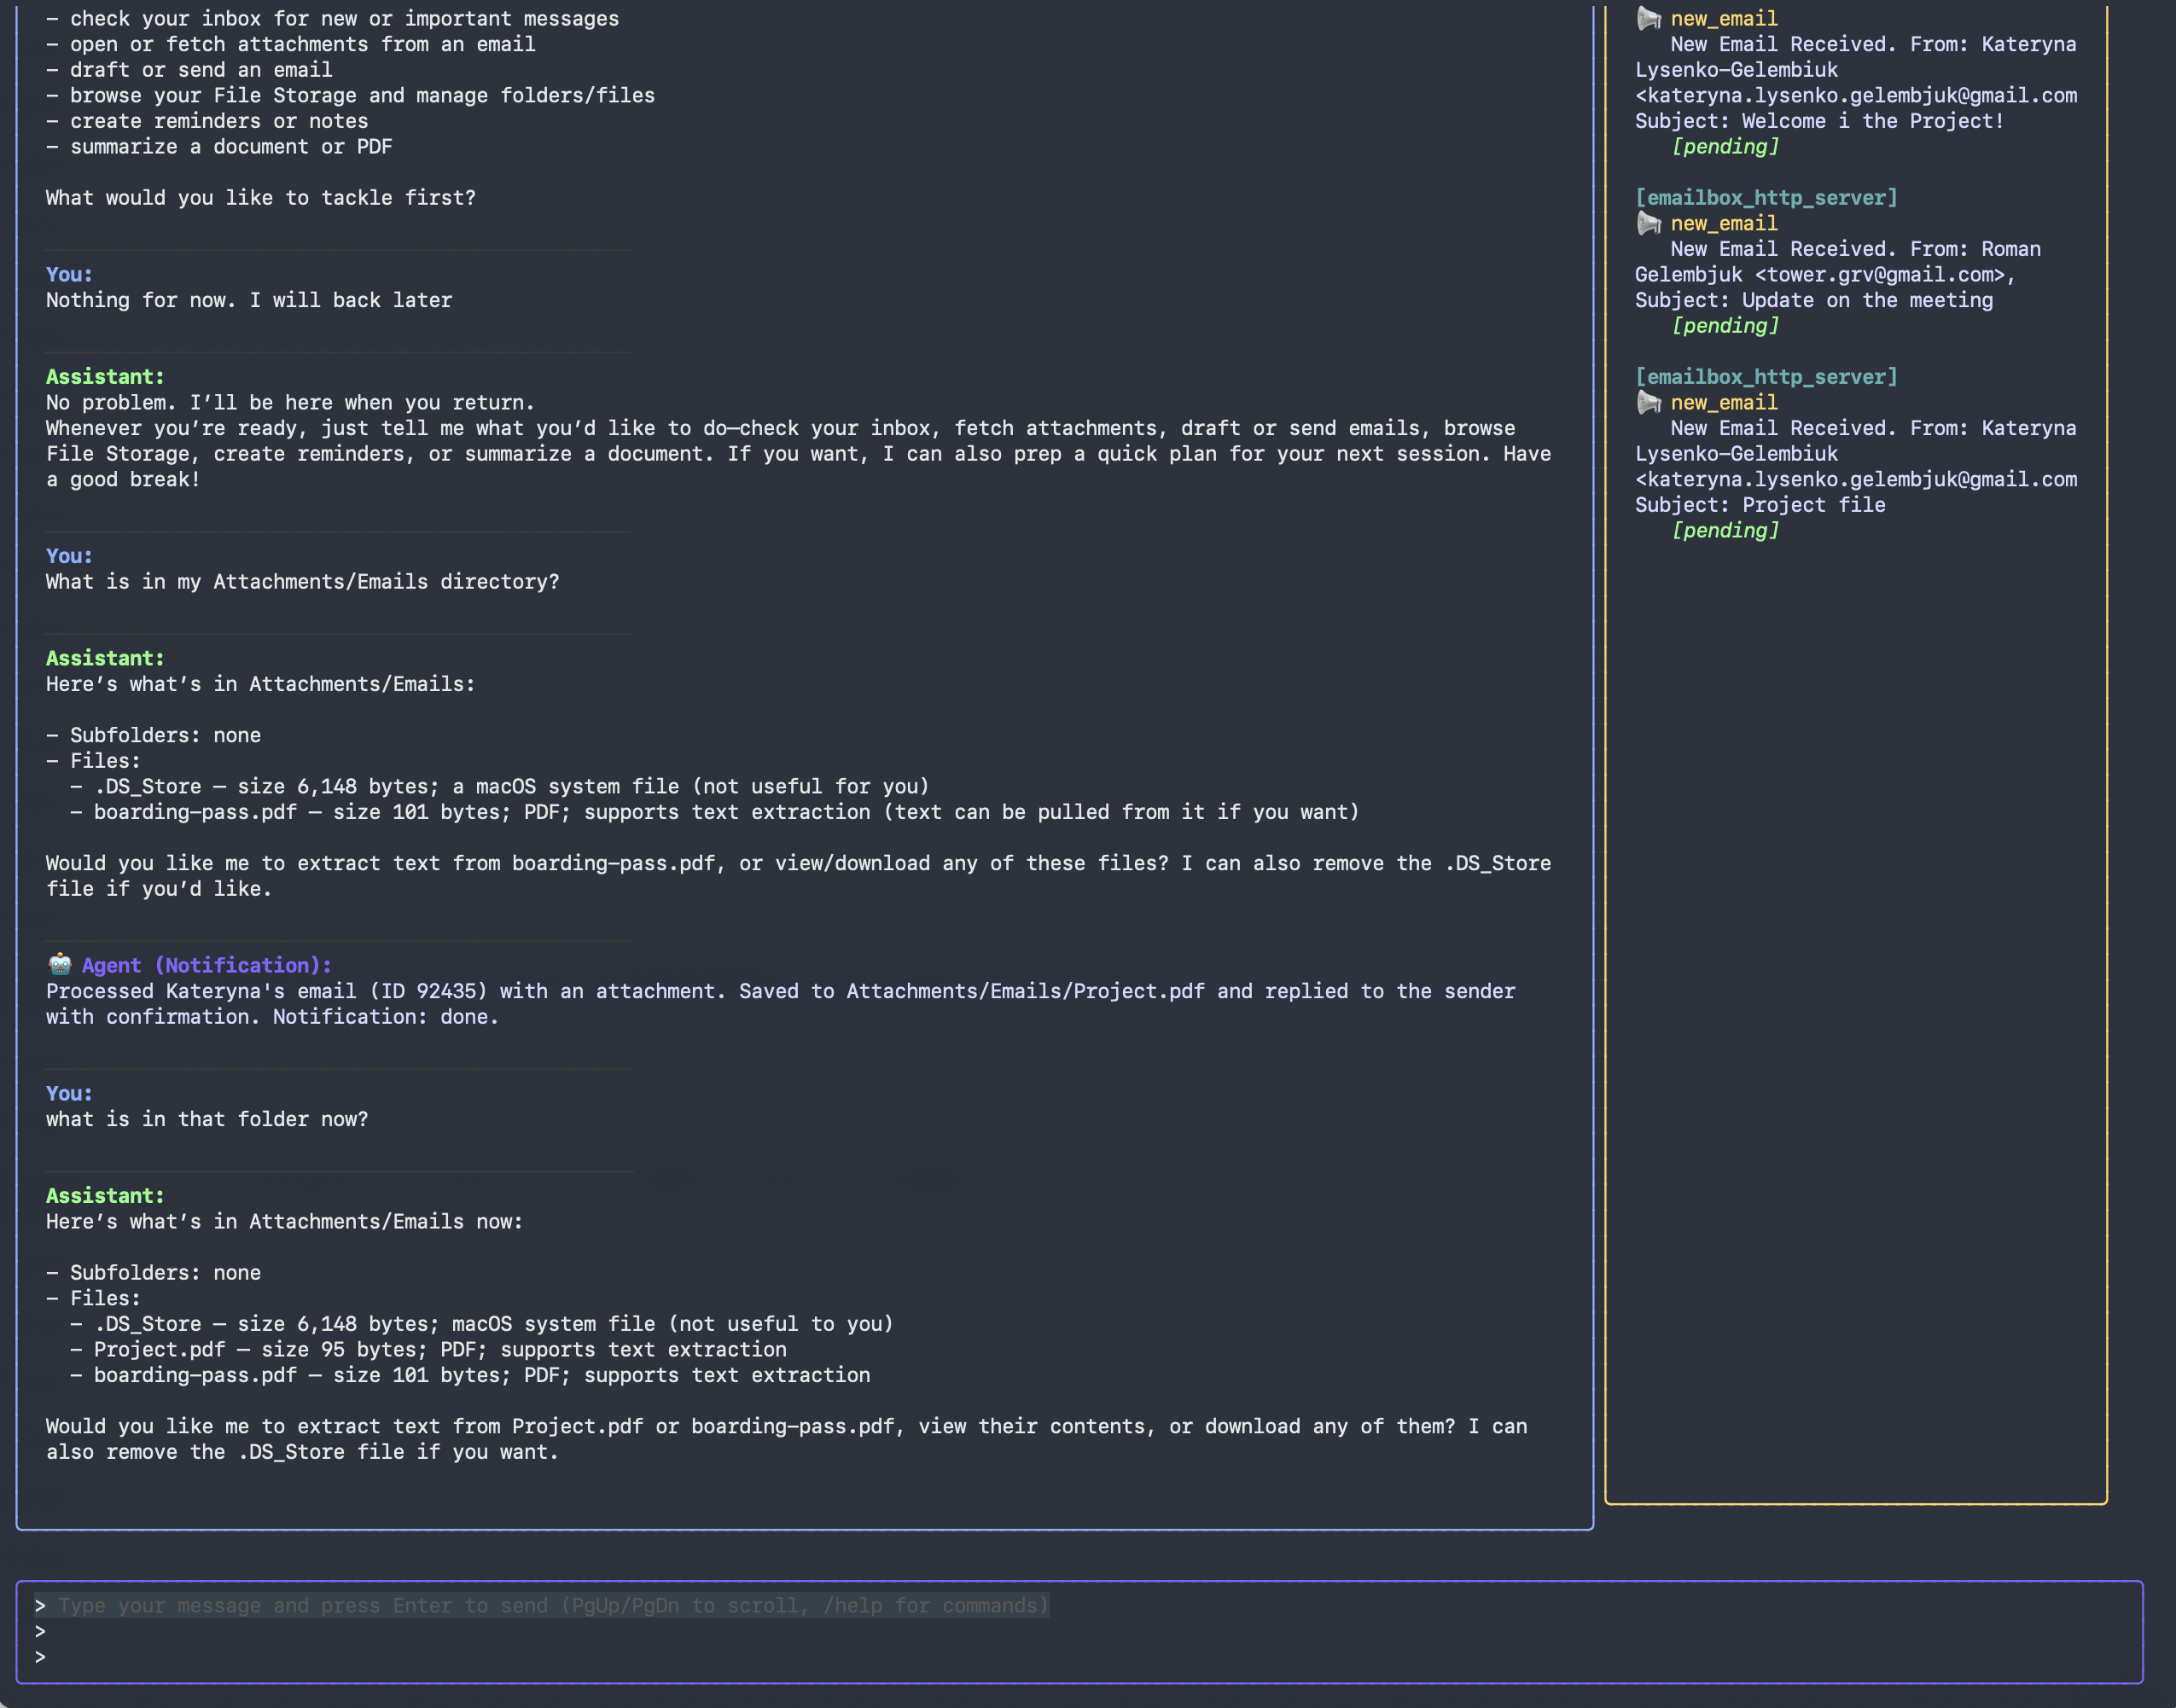The height and width of the screenshot is (1708, 2176).
Task: Click pending status under Update on the meeting
Action: coord(1725,325)
